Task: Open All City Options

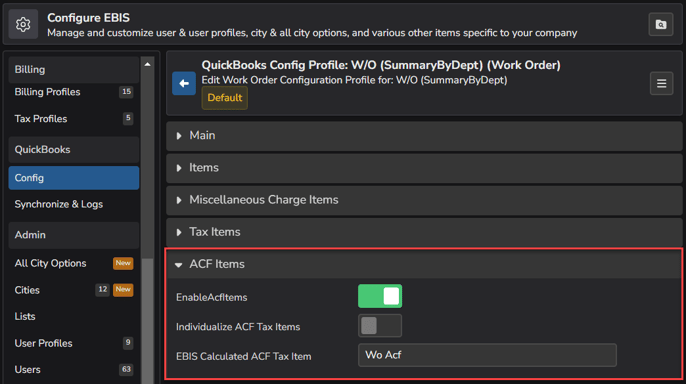Action: (74, 263)
